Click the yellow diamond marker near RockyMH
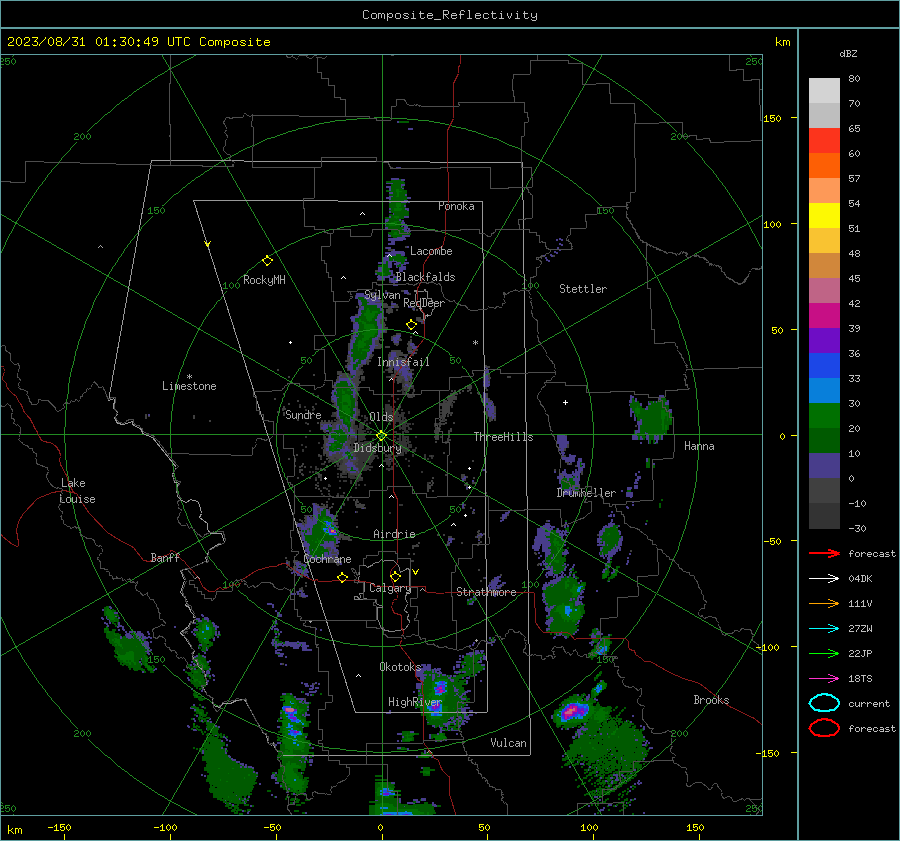 click(x=267, y=261)
